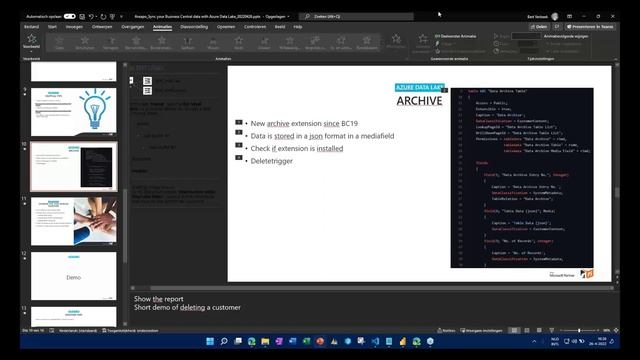This screenshot has width=640, height=360.
Task: Show hidden tray icons chevron
Action: coord(534,342)
